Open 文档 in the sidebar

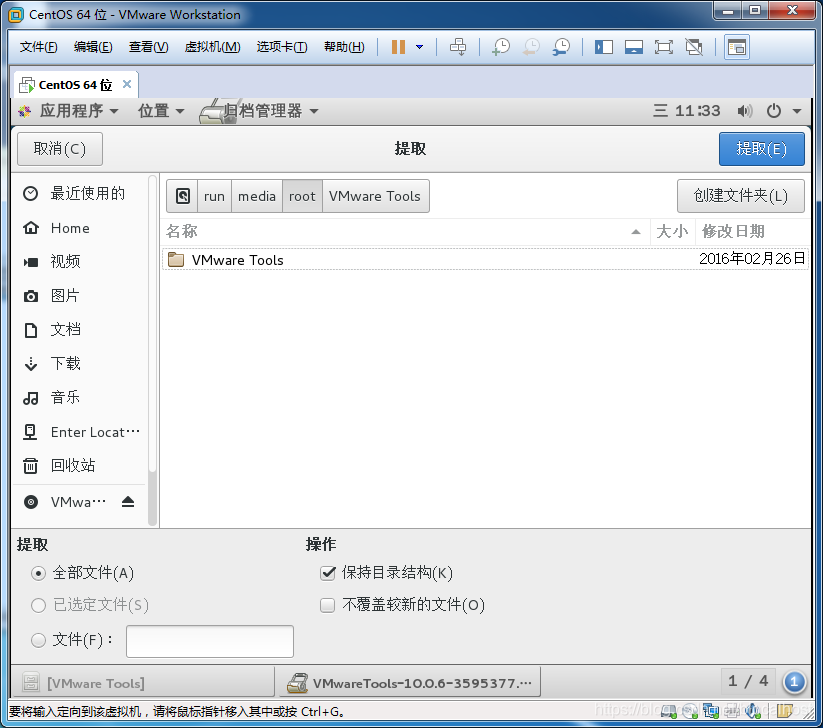(x=79, y=330)
